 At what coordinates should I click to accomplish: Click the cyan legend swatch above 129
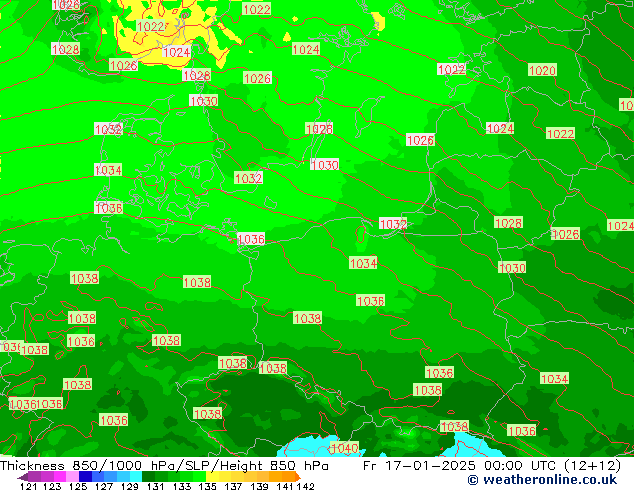pyautogui.click(x=136, y=476)
